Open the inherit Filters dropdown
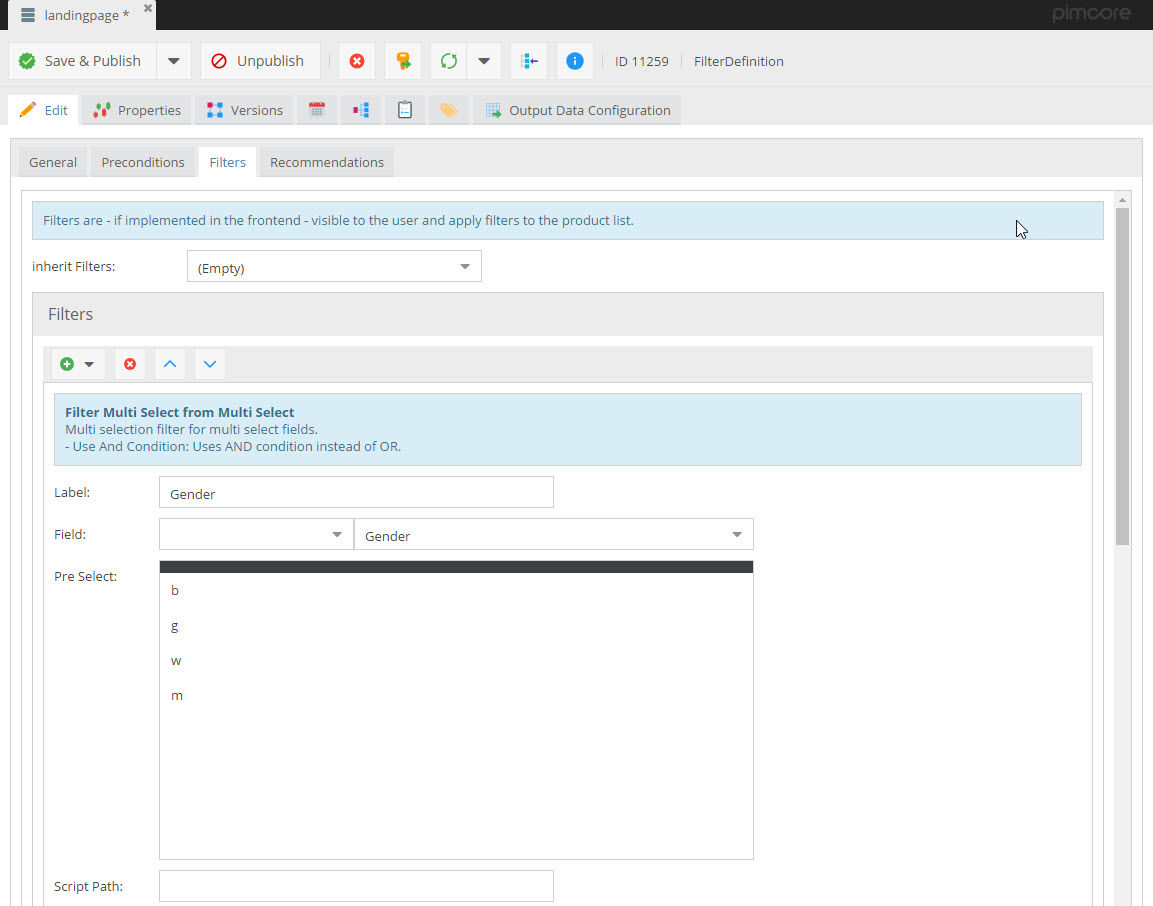Image resolution: width=1153 pixels, height=906 pixels. click(464, 267)
